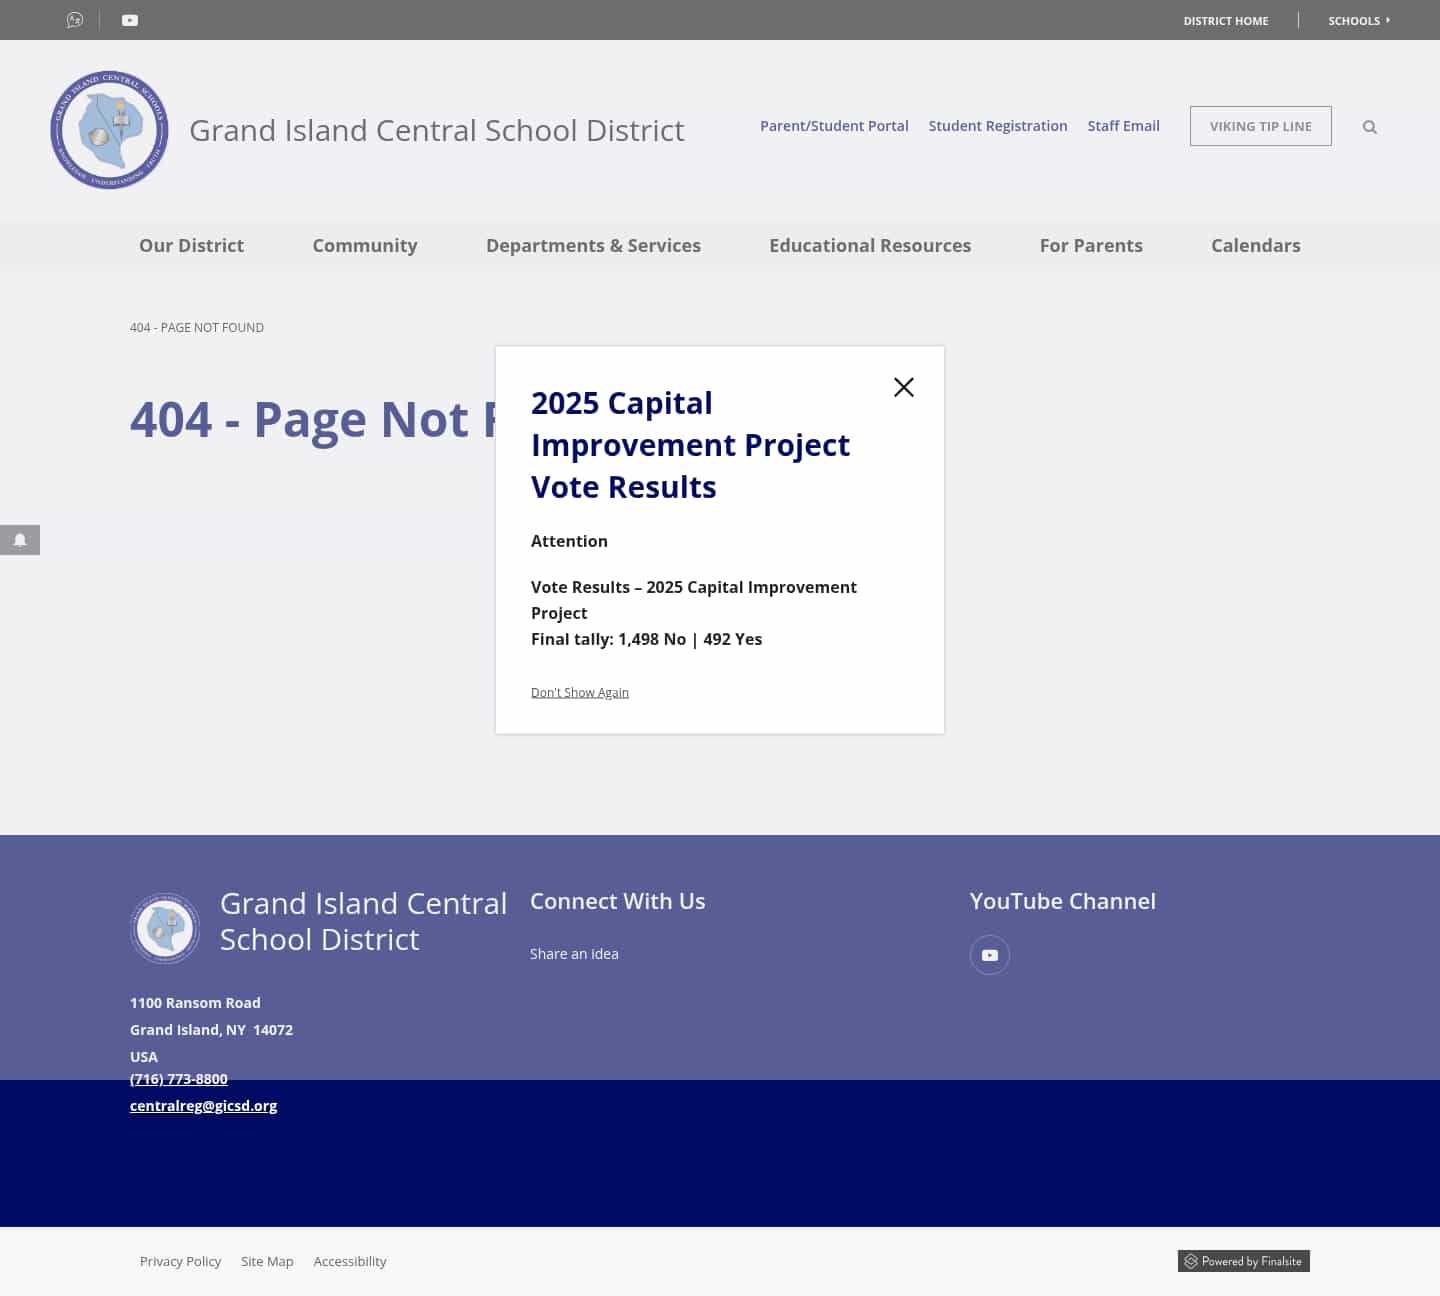The width and height of the screenshot is (1440, 1296).
Task: Click the Grand Island district seal logo
Action: pyautogui.click(x=109, y=129)
